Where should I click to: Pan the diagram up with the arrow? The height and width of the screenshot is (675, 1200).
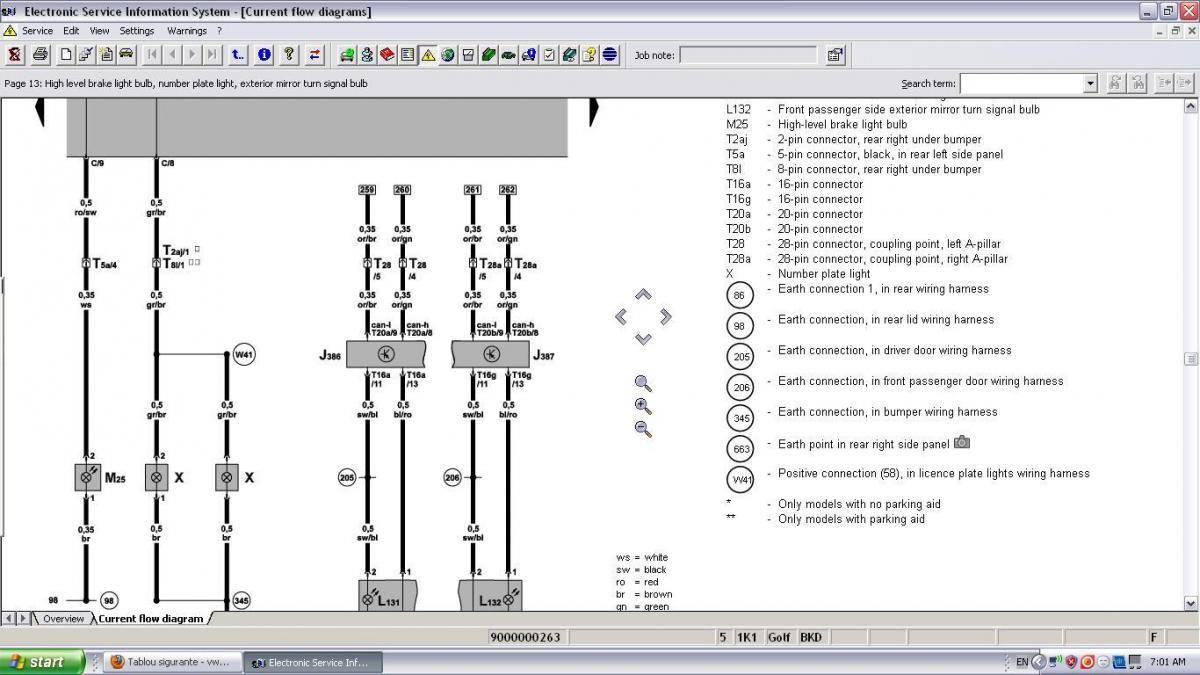click(x=643, y=294)
